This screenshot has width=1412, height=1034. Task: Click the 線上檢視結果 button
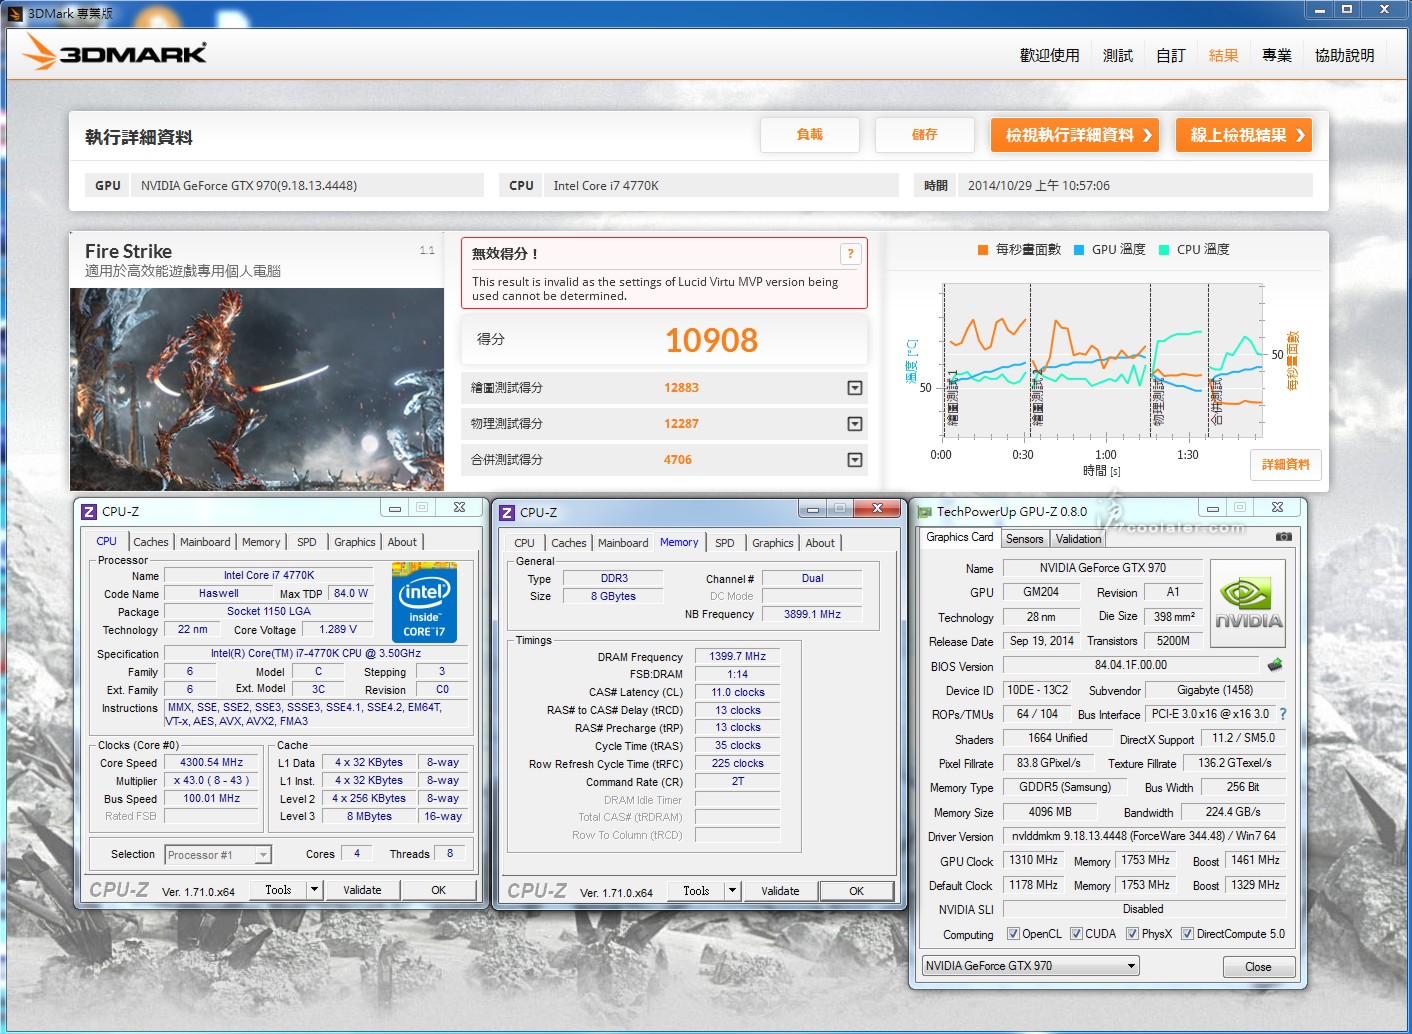1246,136
